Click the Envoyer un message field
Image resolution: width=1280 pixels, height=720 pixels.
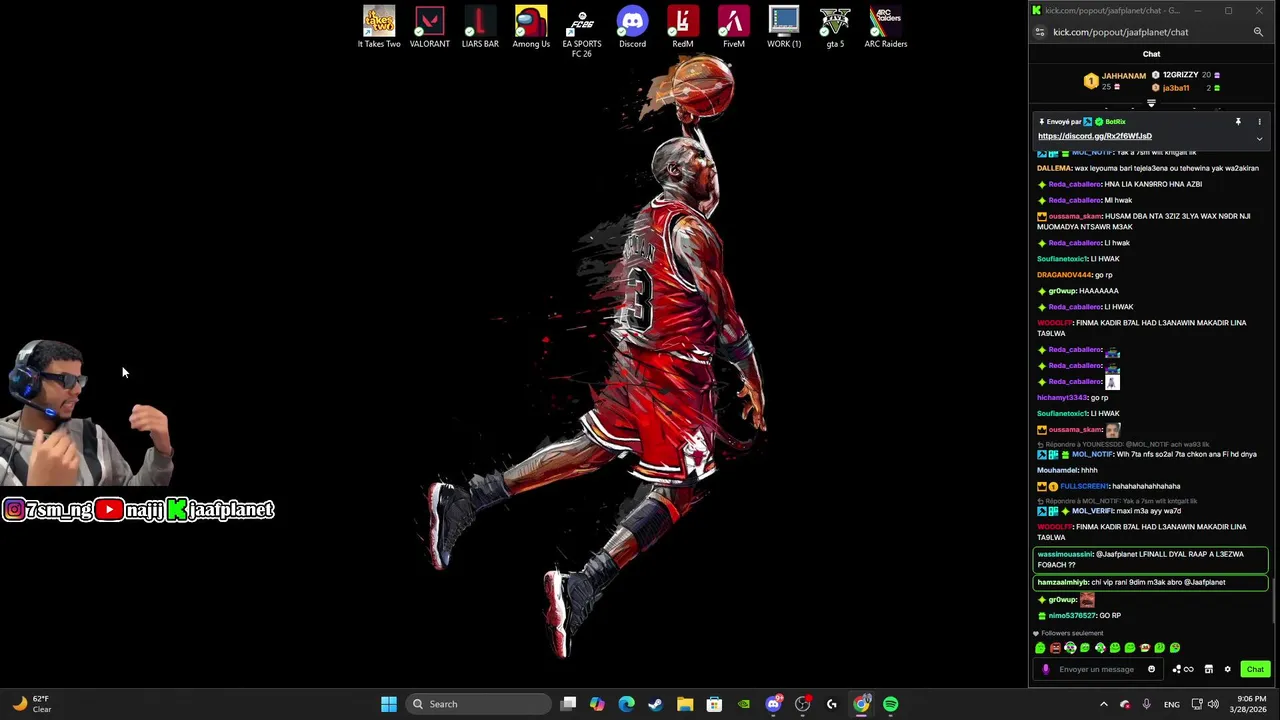pyautogui.click(x=1098, y=669)
